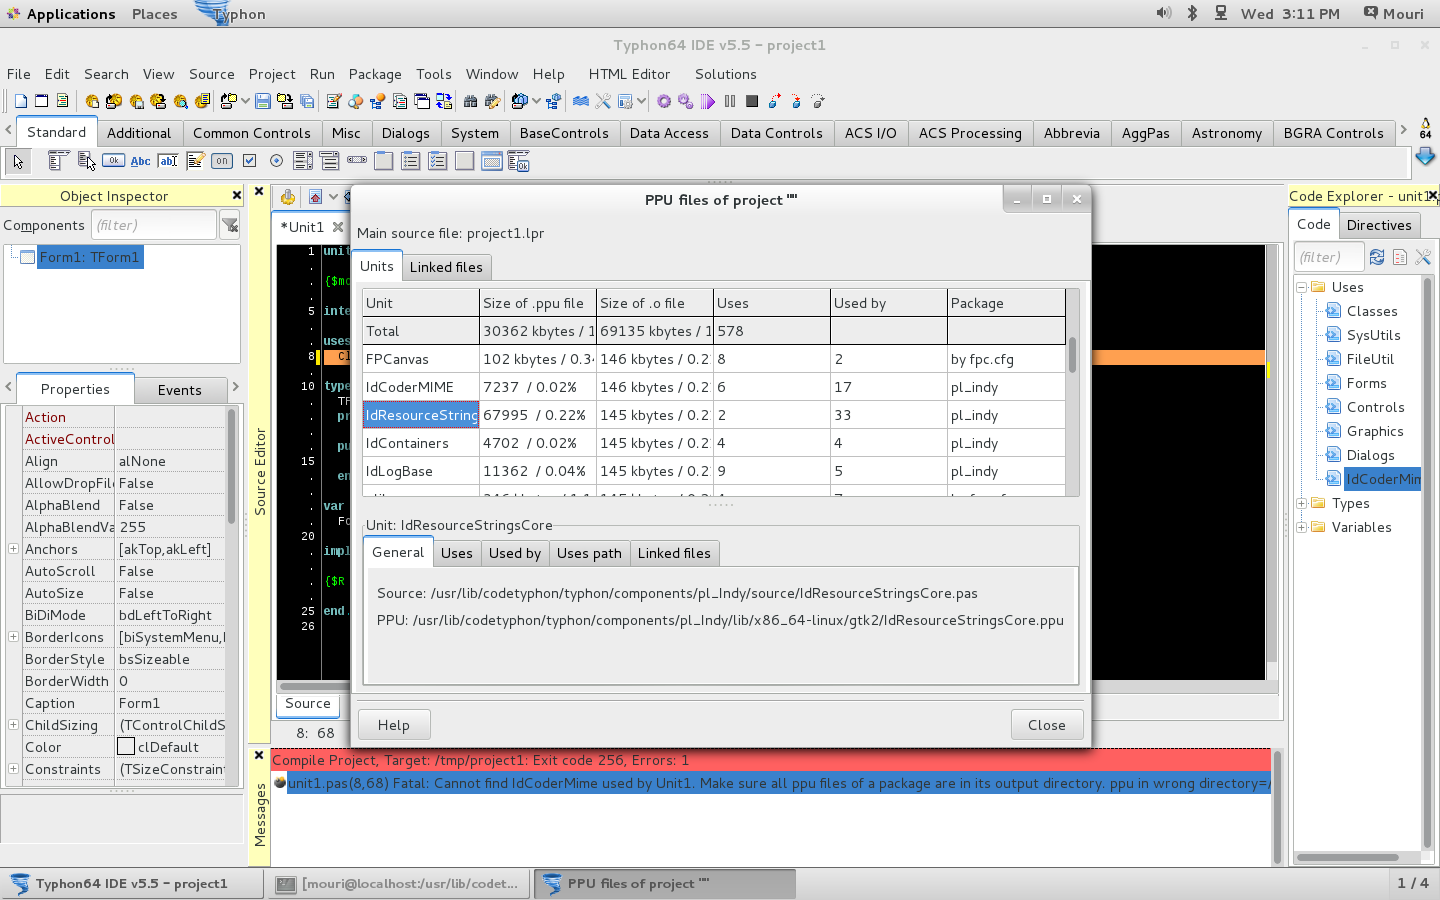Expand the Types node in Code Explorer
The height and width of the screenshot is (900, 1440).
point(1302,503)
